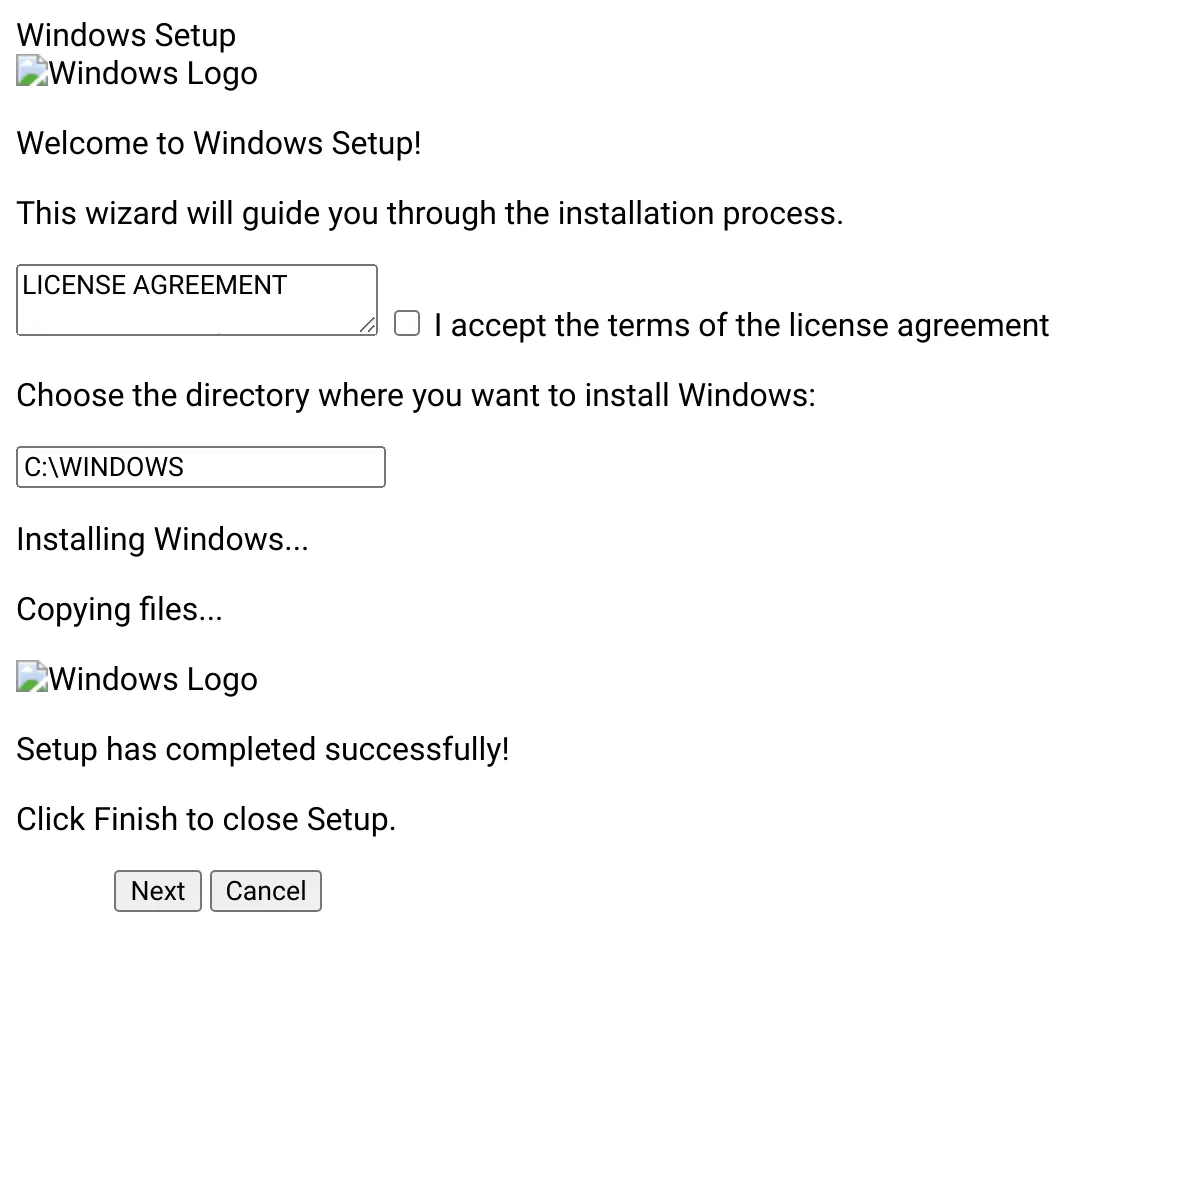The image size is (1200, 1200).
Task: Click the 'Click Finish to close Setup.' text
Action: pyautogui.click(x=207, y=819)
